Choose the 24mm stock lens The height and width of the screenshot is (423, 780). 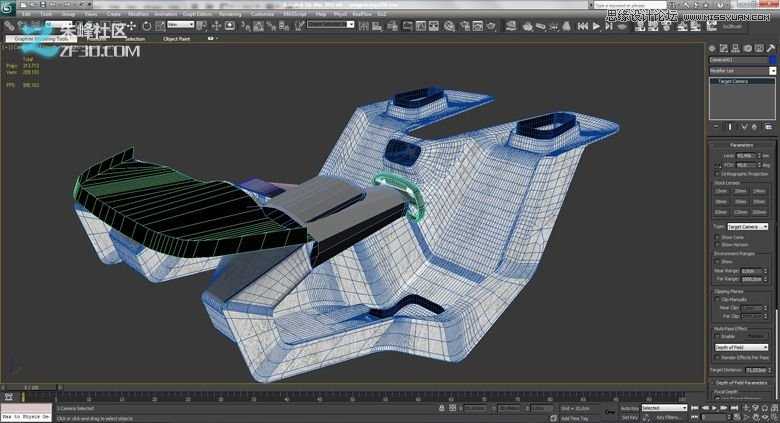point(759,191)
